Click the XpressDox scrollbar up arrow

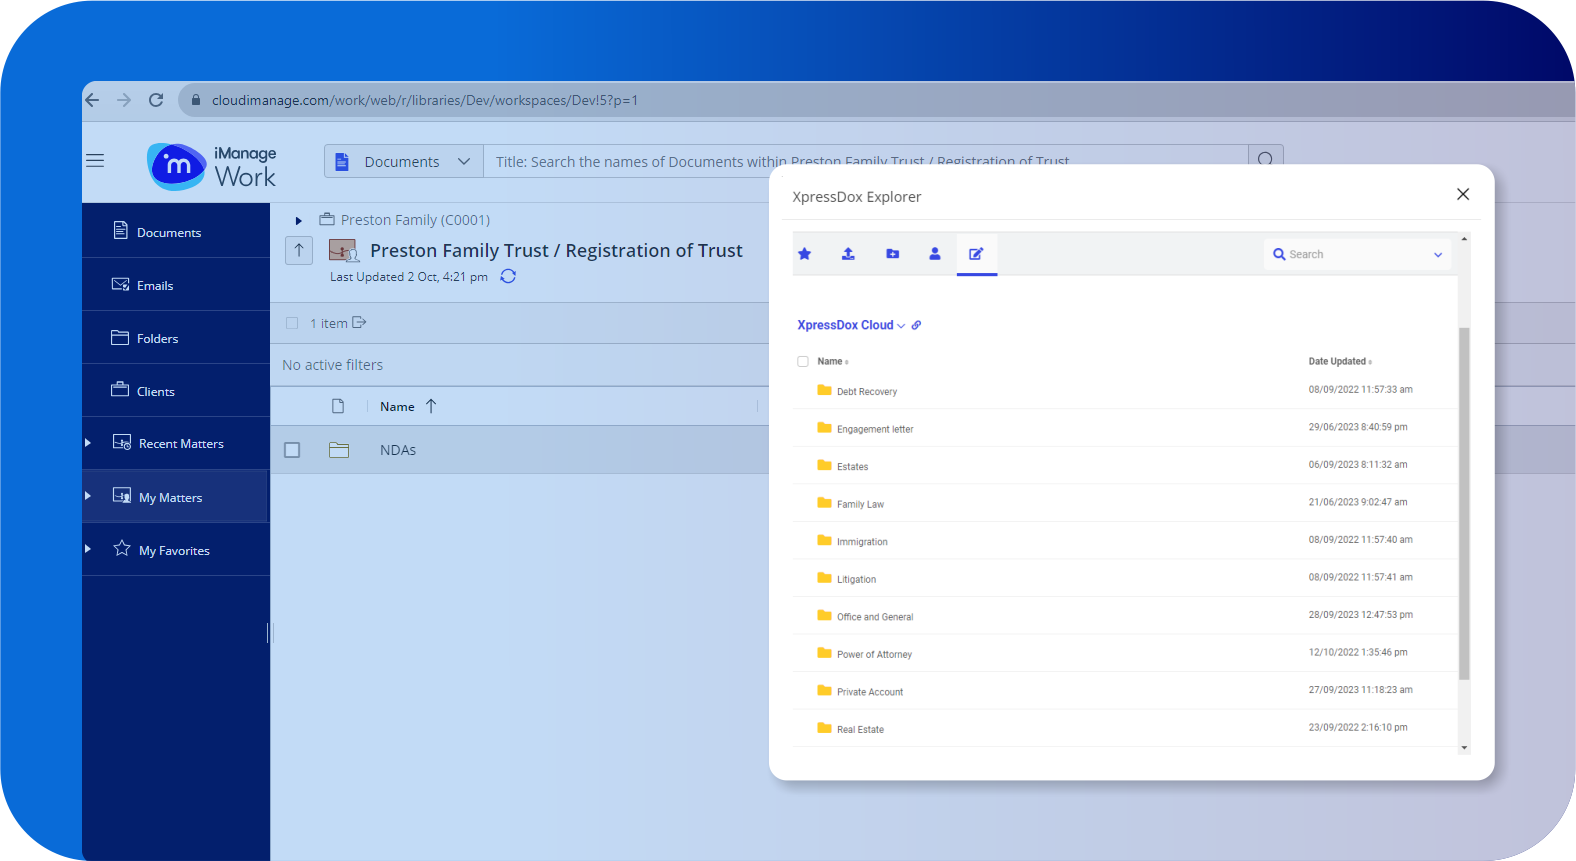[x=1464, y=239]
